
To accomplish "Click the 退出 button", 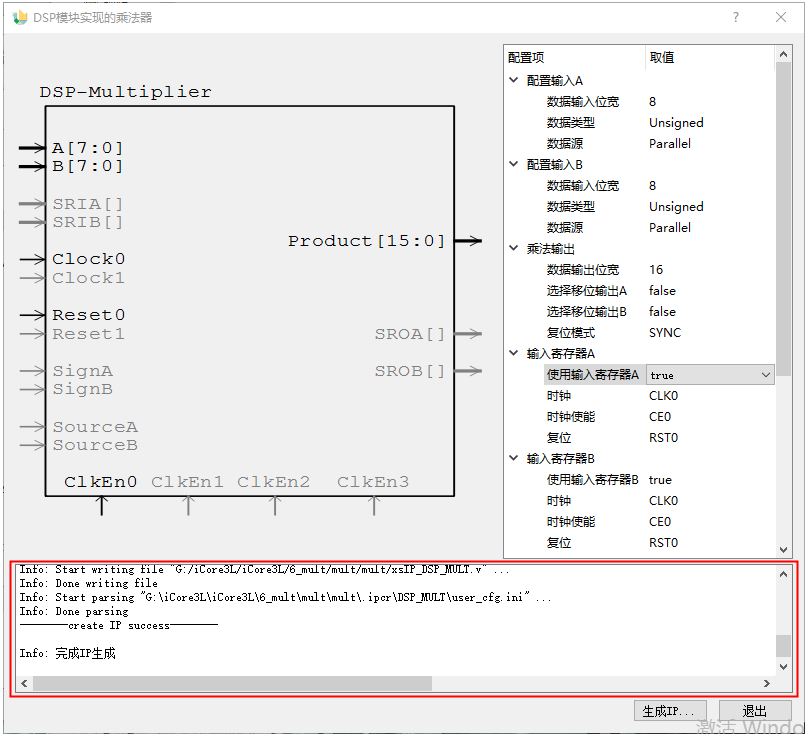I will [755, 711].
